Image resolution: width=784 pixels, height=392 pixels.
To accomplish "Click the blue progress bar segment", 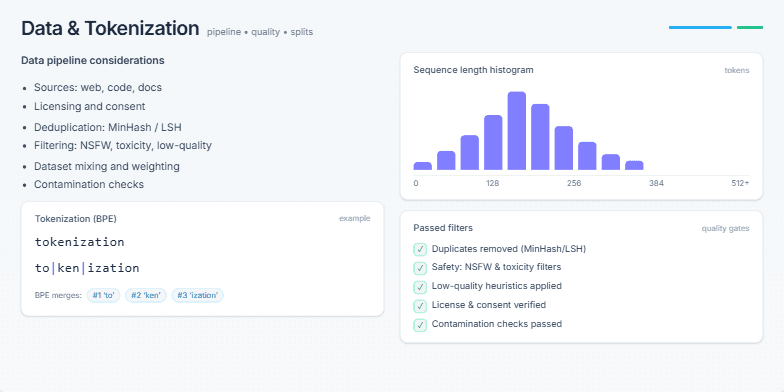I will 700,28.
